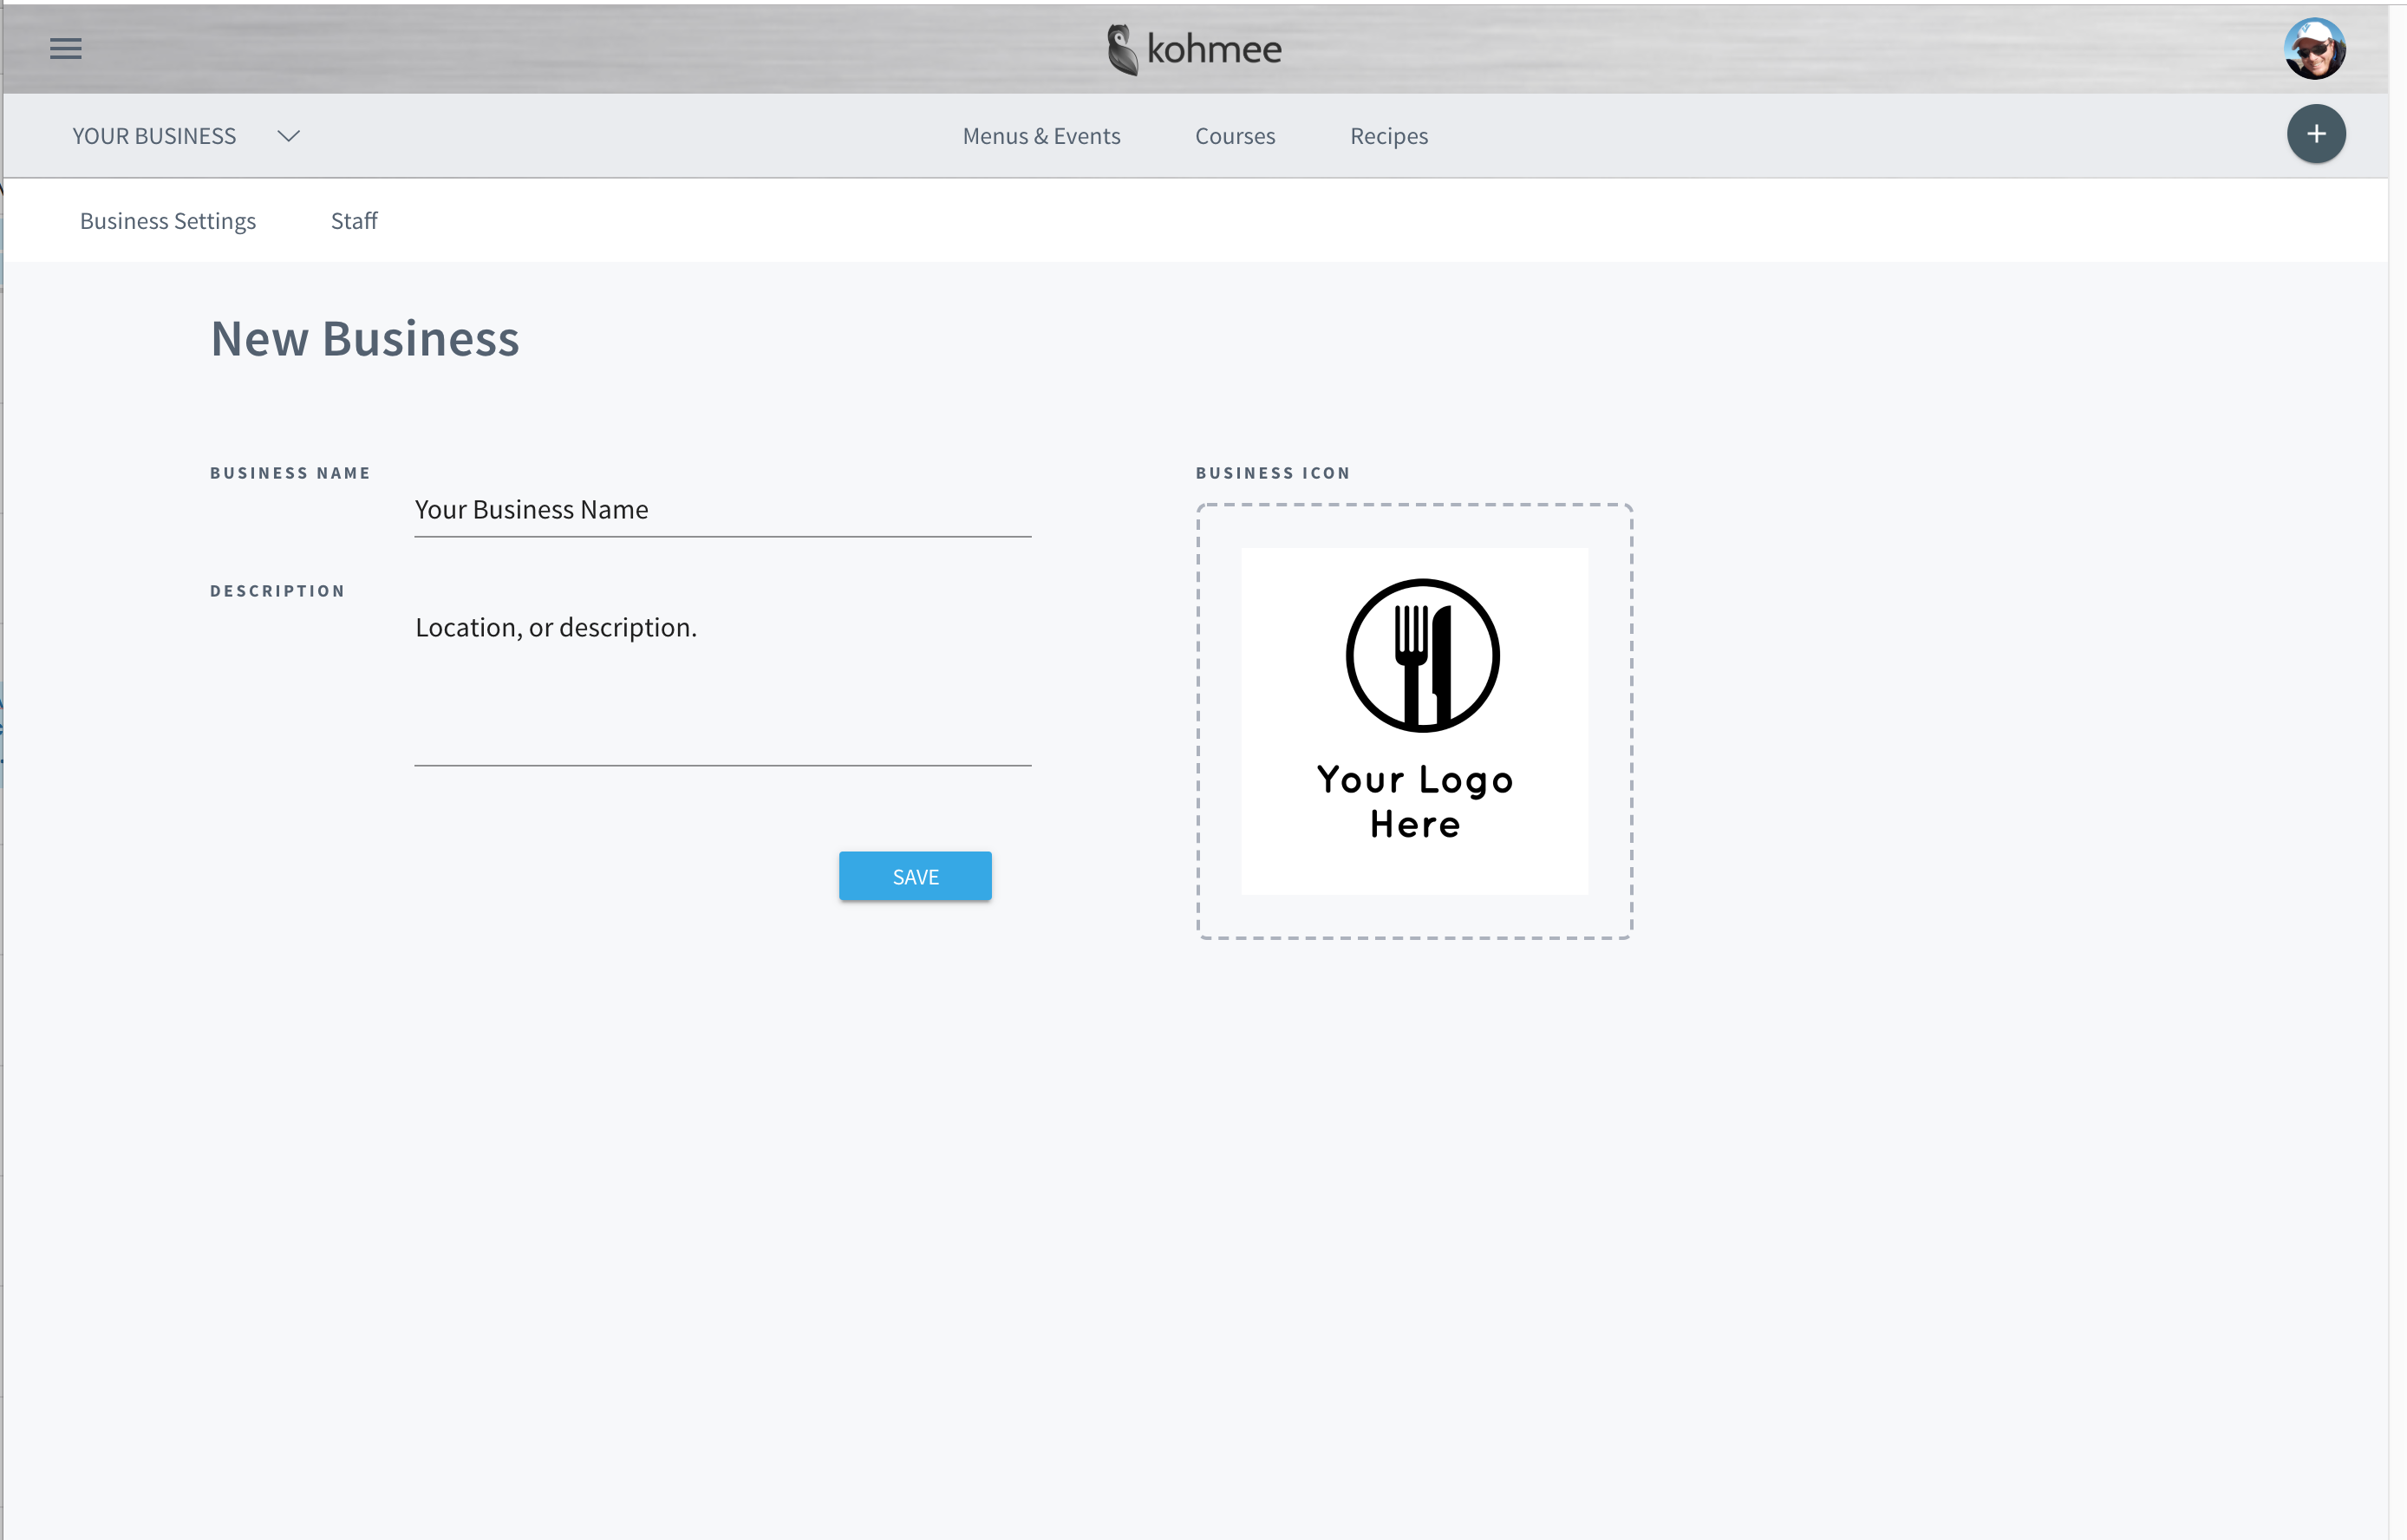
Task: Click the SAVE button
Action: (x=915, y=876)
